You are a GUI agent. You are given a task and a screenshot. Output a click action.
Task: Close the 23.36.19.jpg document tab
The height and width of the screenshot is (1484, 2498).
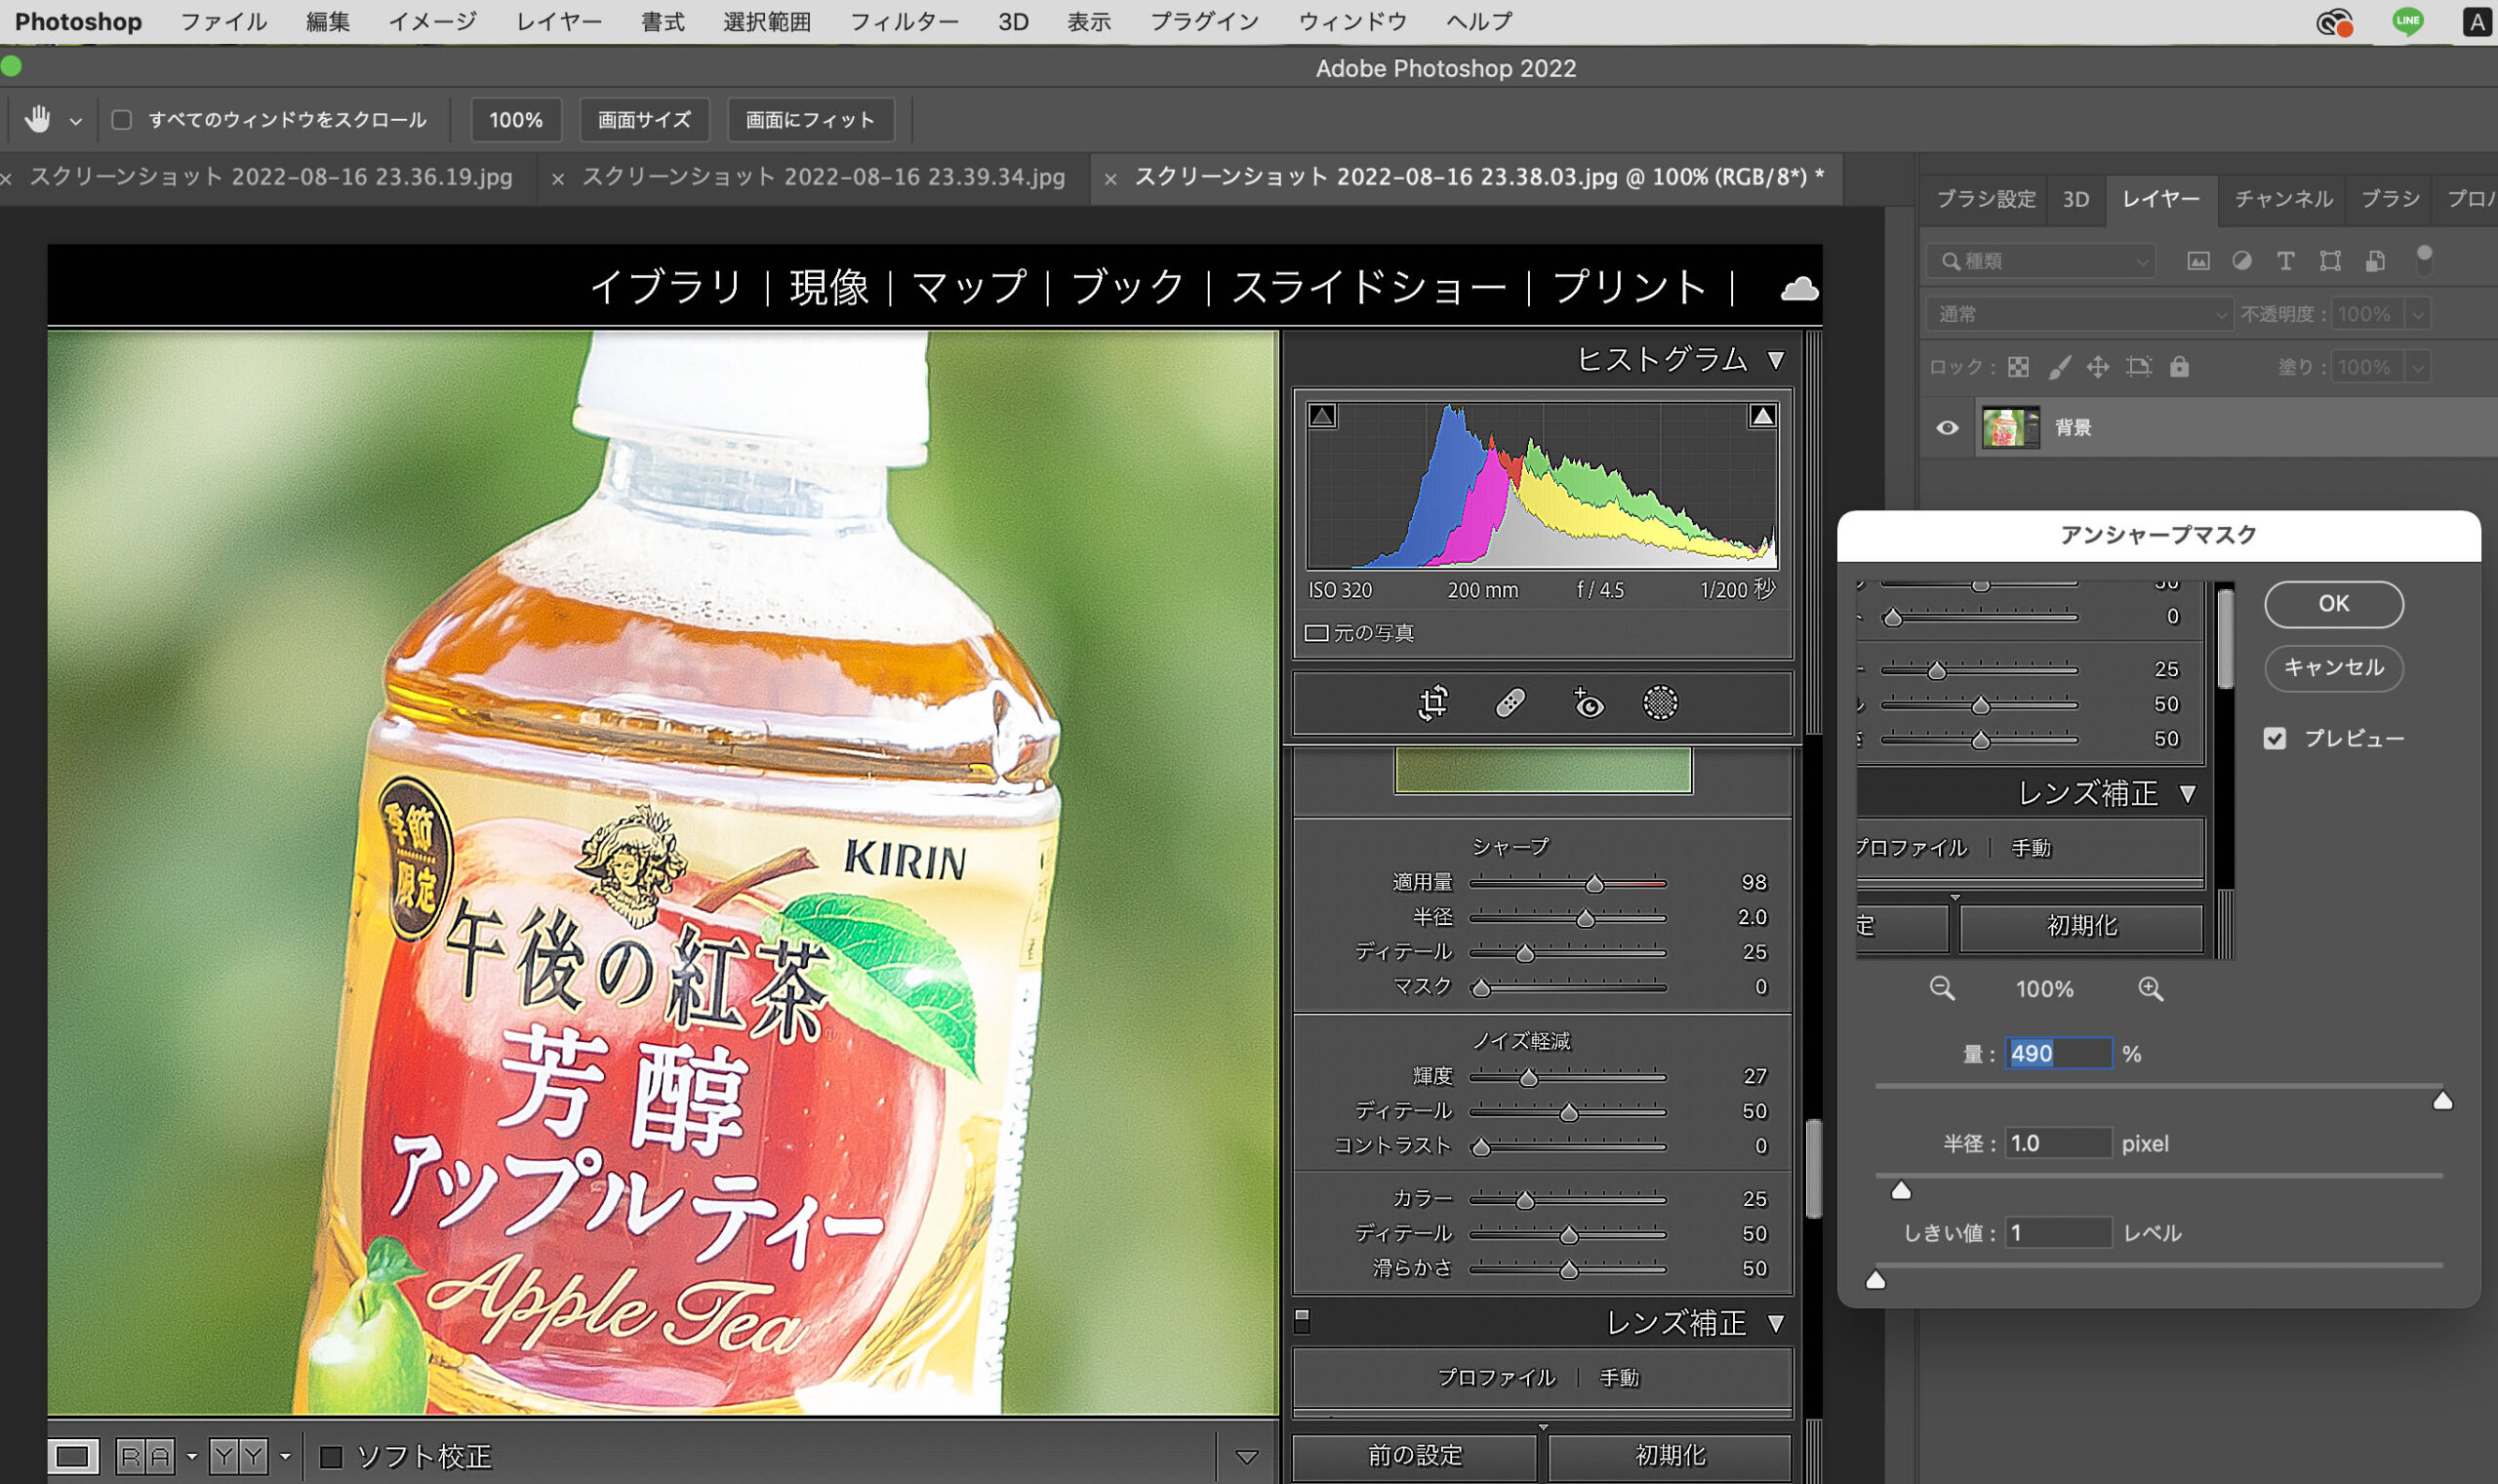click(x=7, y=179)
